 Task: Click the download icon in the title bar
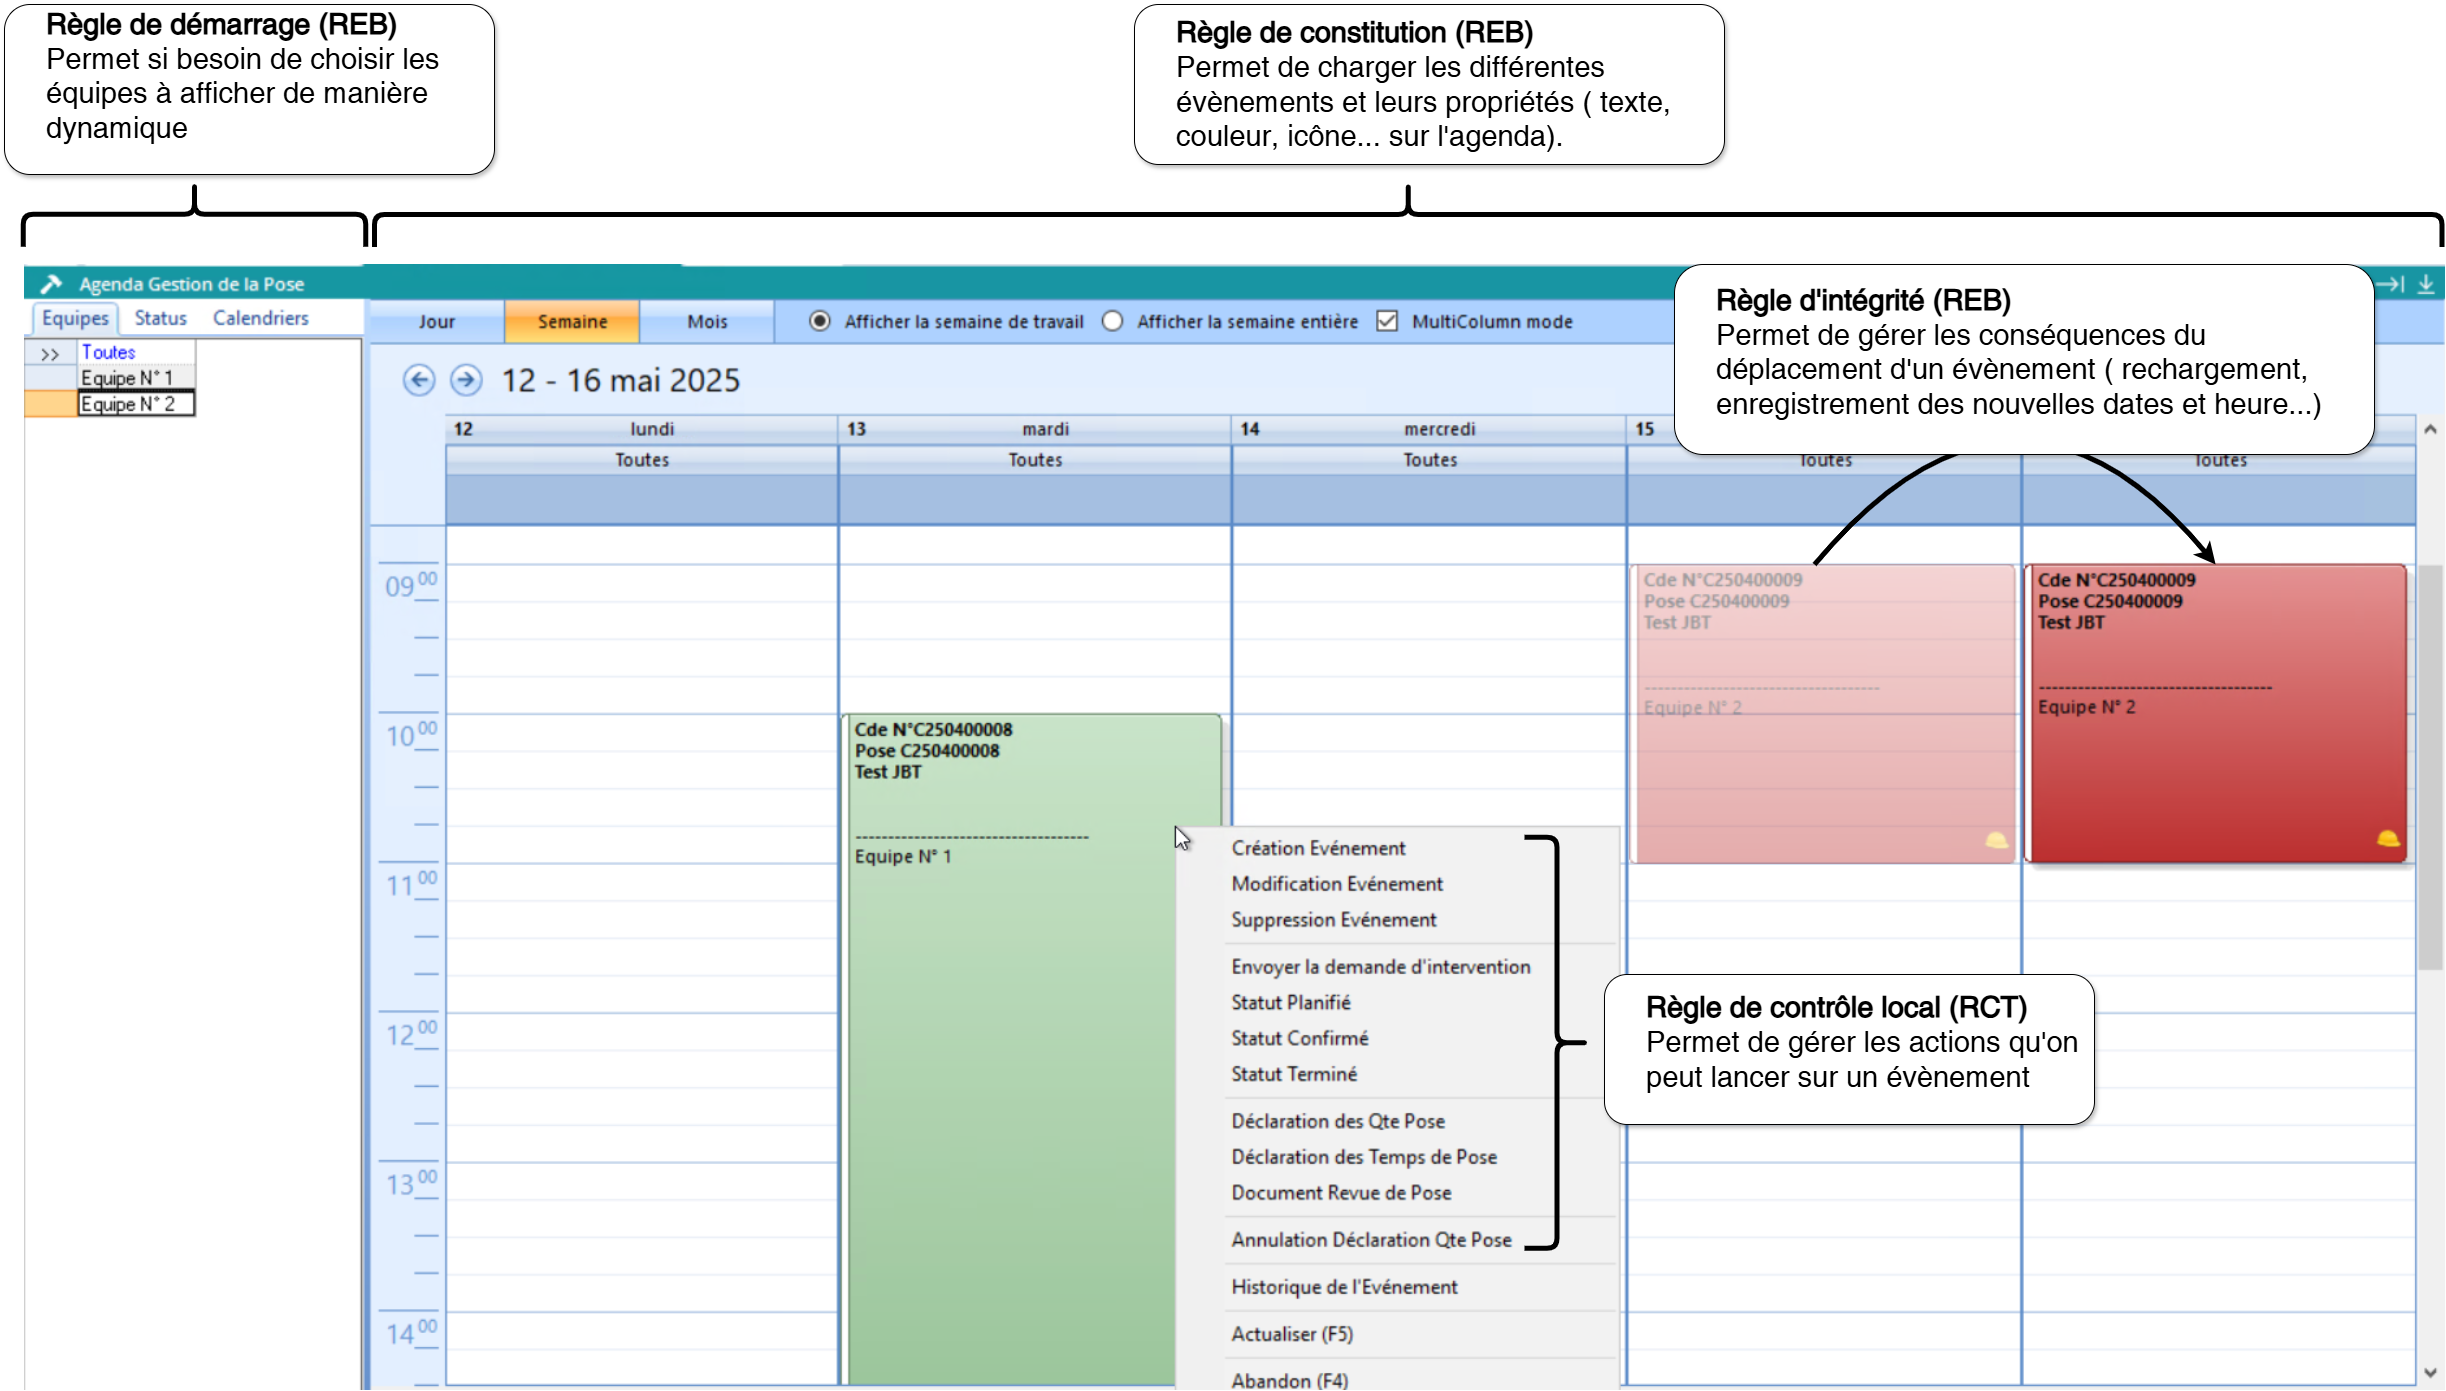(x=2427, y=284)
